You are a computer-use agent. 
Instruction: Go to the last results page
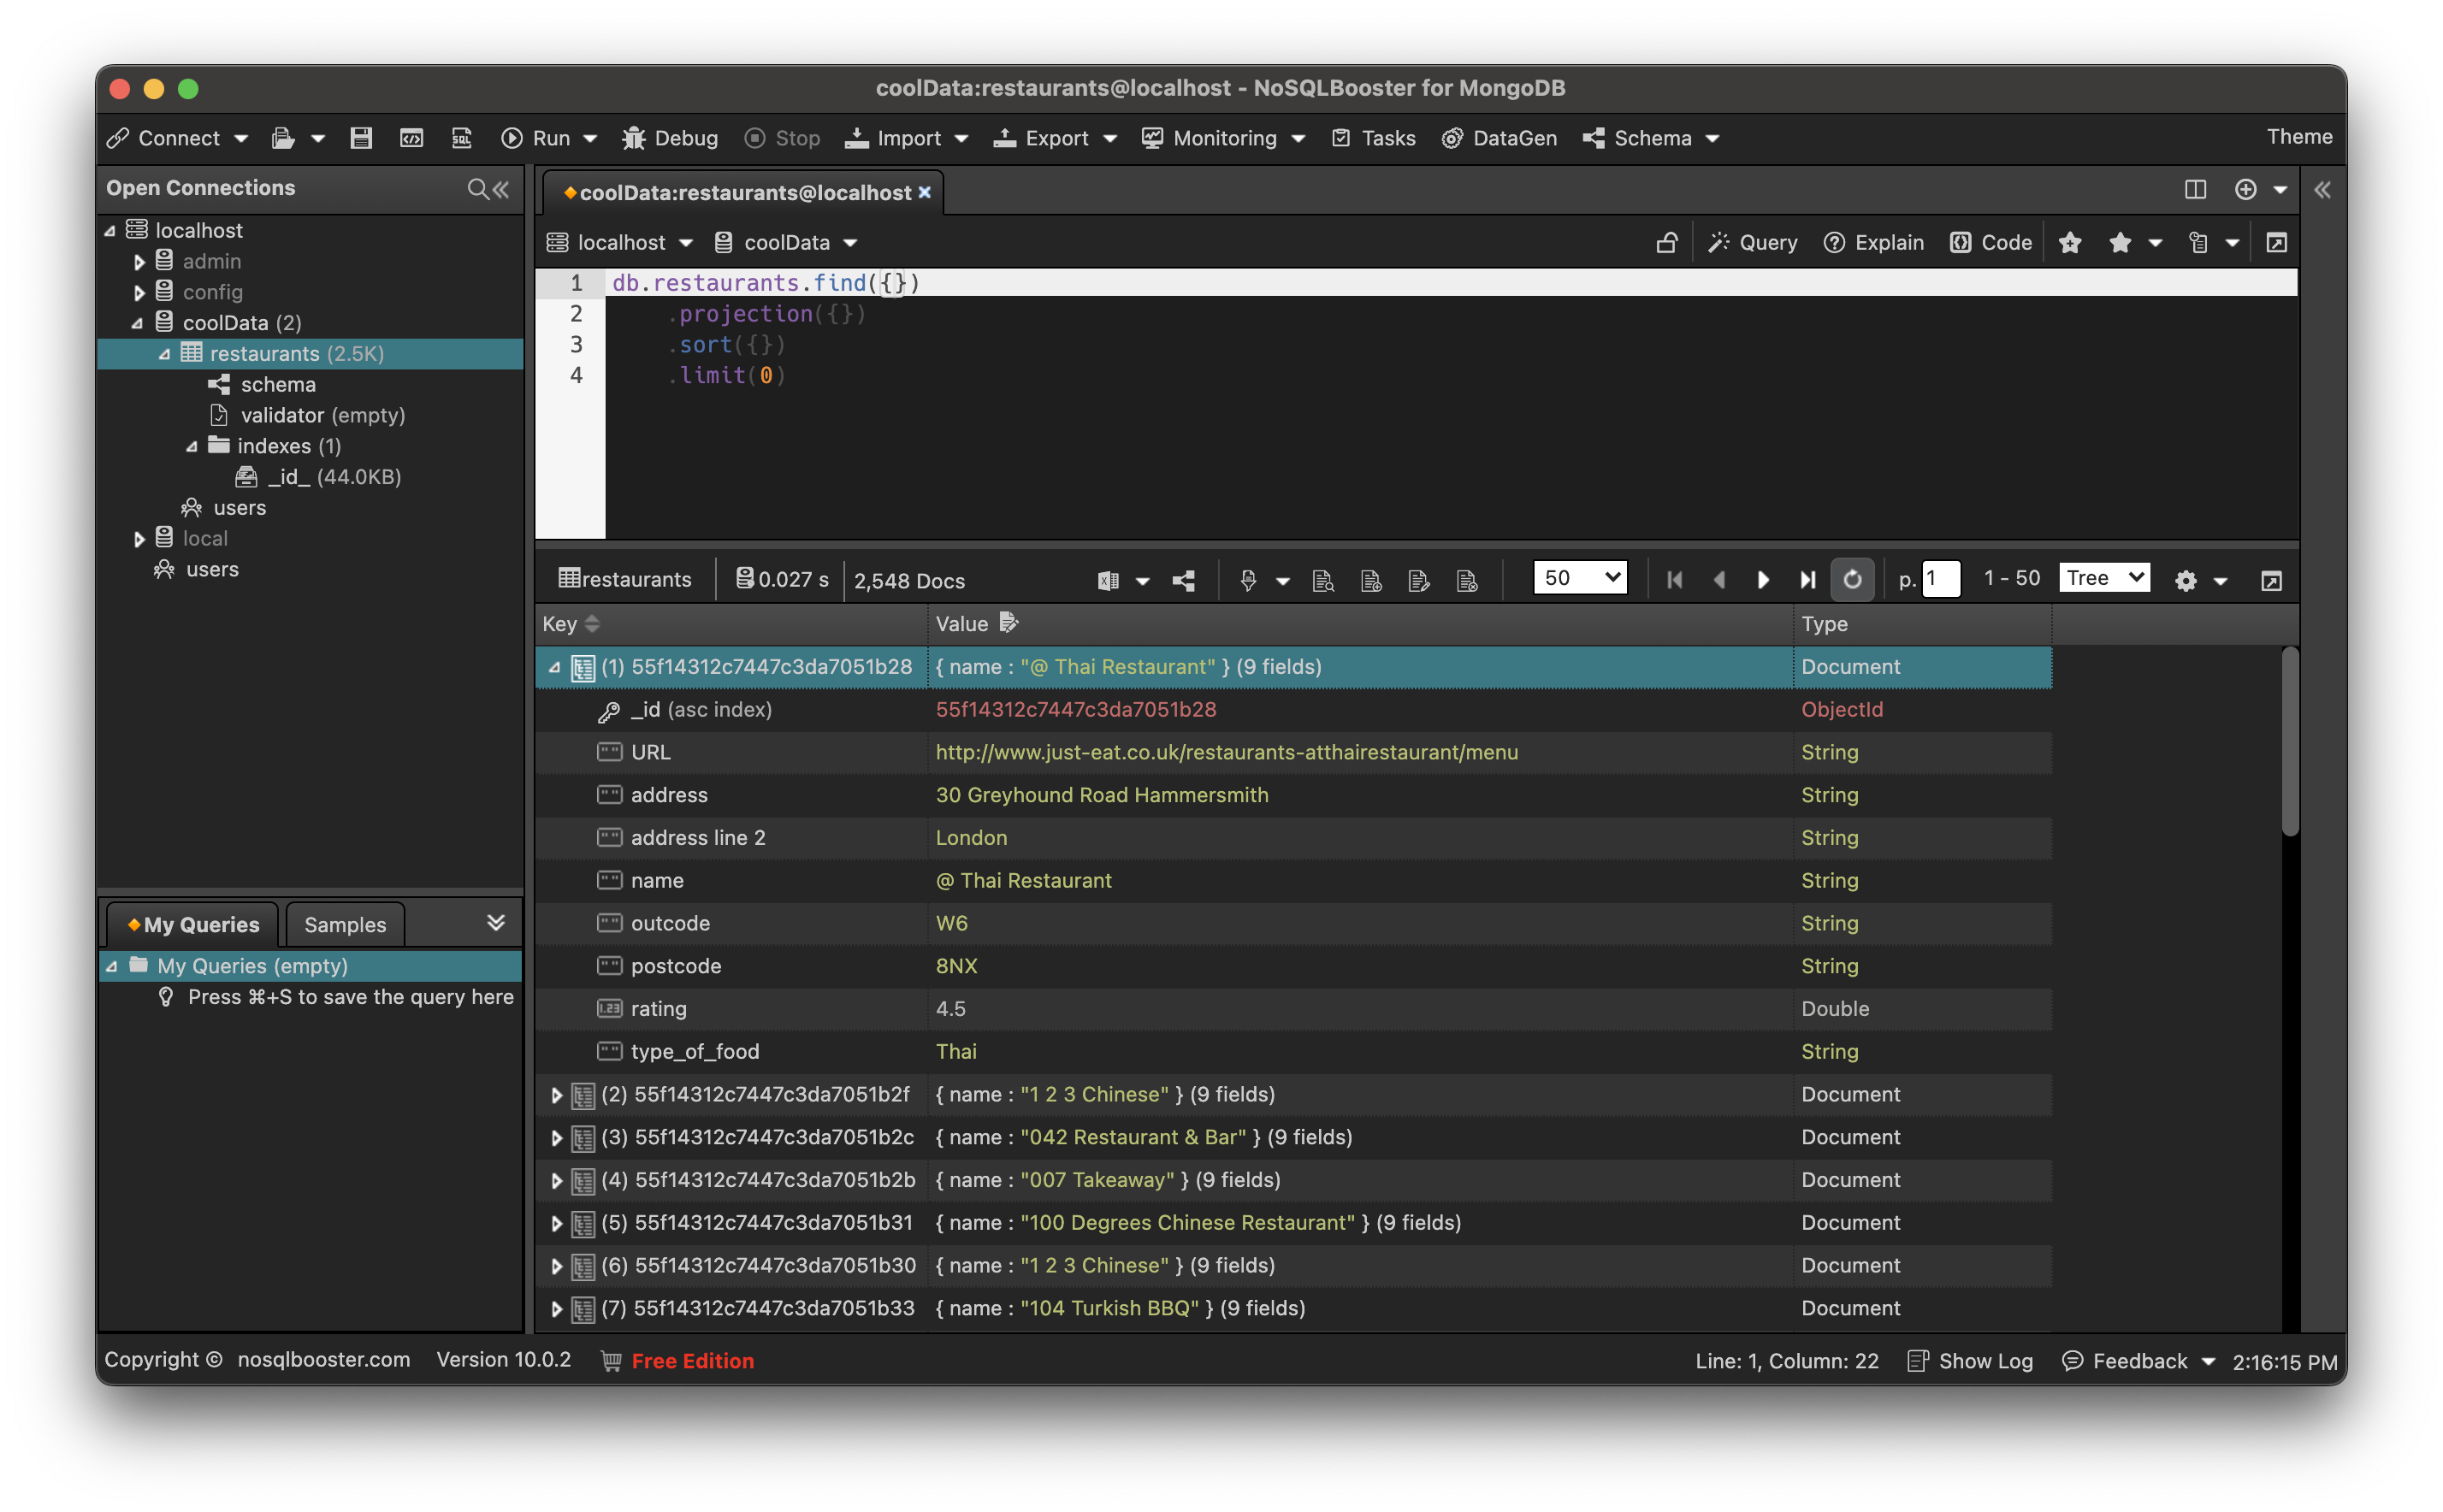(1807, 580)
